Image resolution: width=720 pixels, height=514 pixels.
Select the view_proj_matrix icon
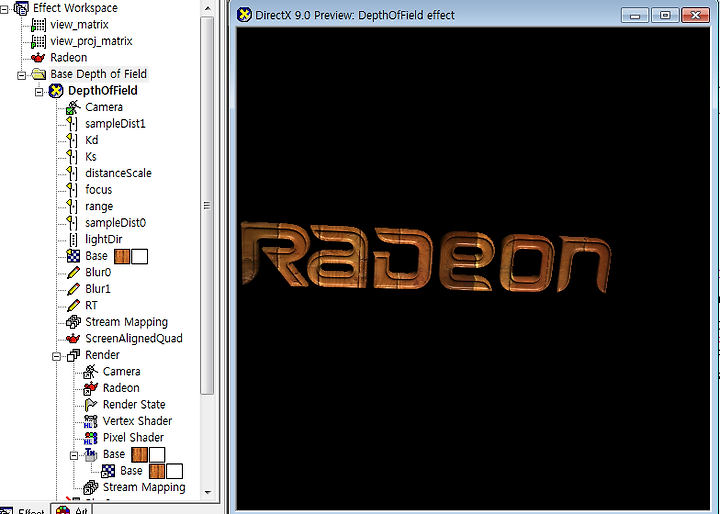tap(39, 41)
